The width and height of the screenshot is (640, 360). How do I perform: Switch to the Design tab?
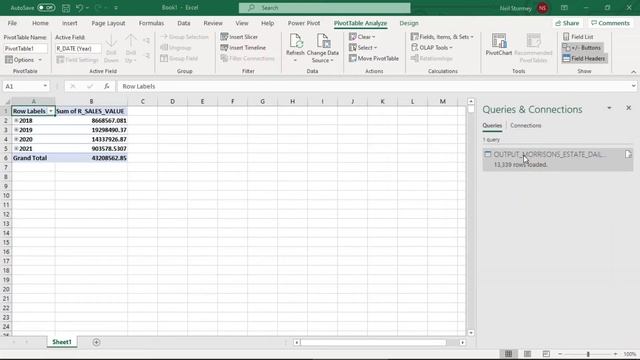[409, 23]
